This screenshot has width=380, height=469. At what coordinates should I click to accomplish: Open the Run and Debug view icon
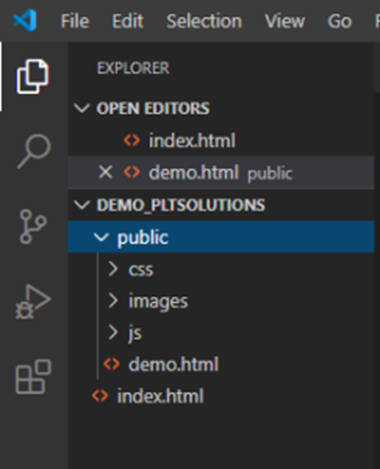(x=33, y=302)
